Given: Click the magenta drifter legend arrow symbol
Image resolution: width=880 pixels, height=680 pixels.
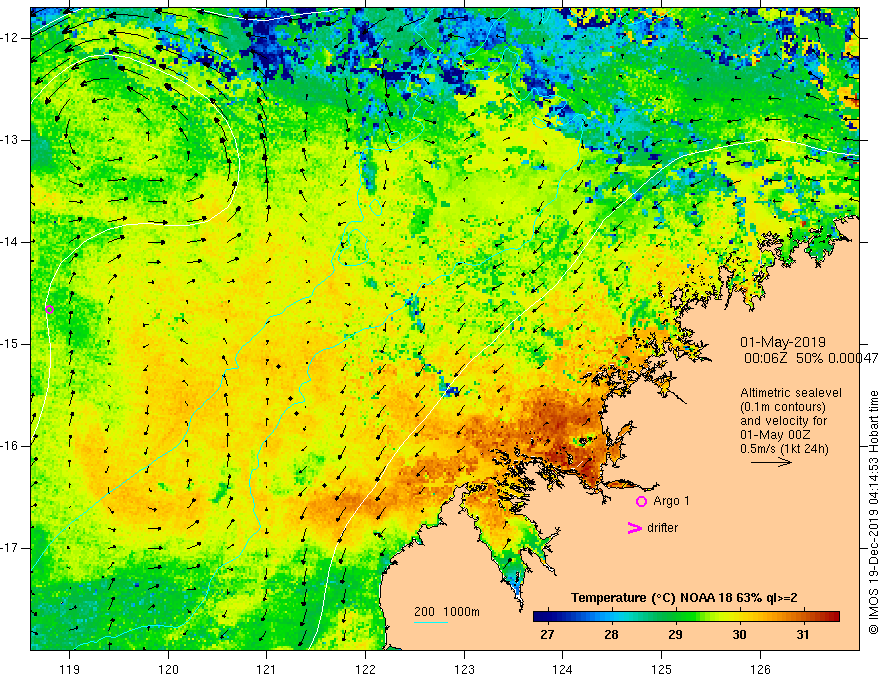Looking at the screenshot, I should tap(634, 528).
